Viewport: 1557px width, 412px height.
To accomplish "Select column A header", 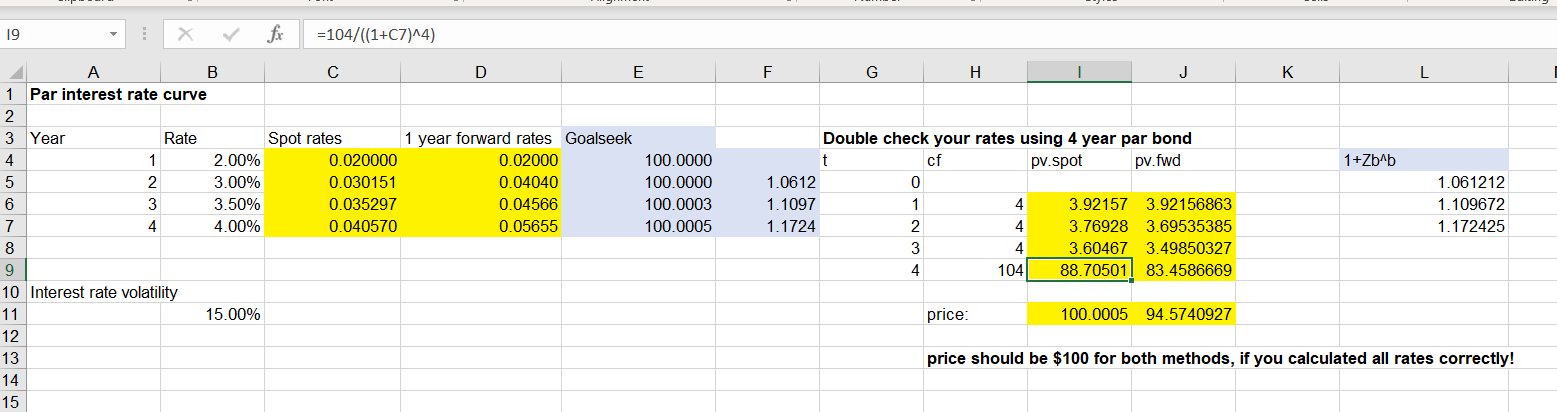I will pos(93,72).
